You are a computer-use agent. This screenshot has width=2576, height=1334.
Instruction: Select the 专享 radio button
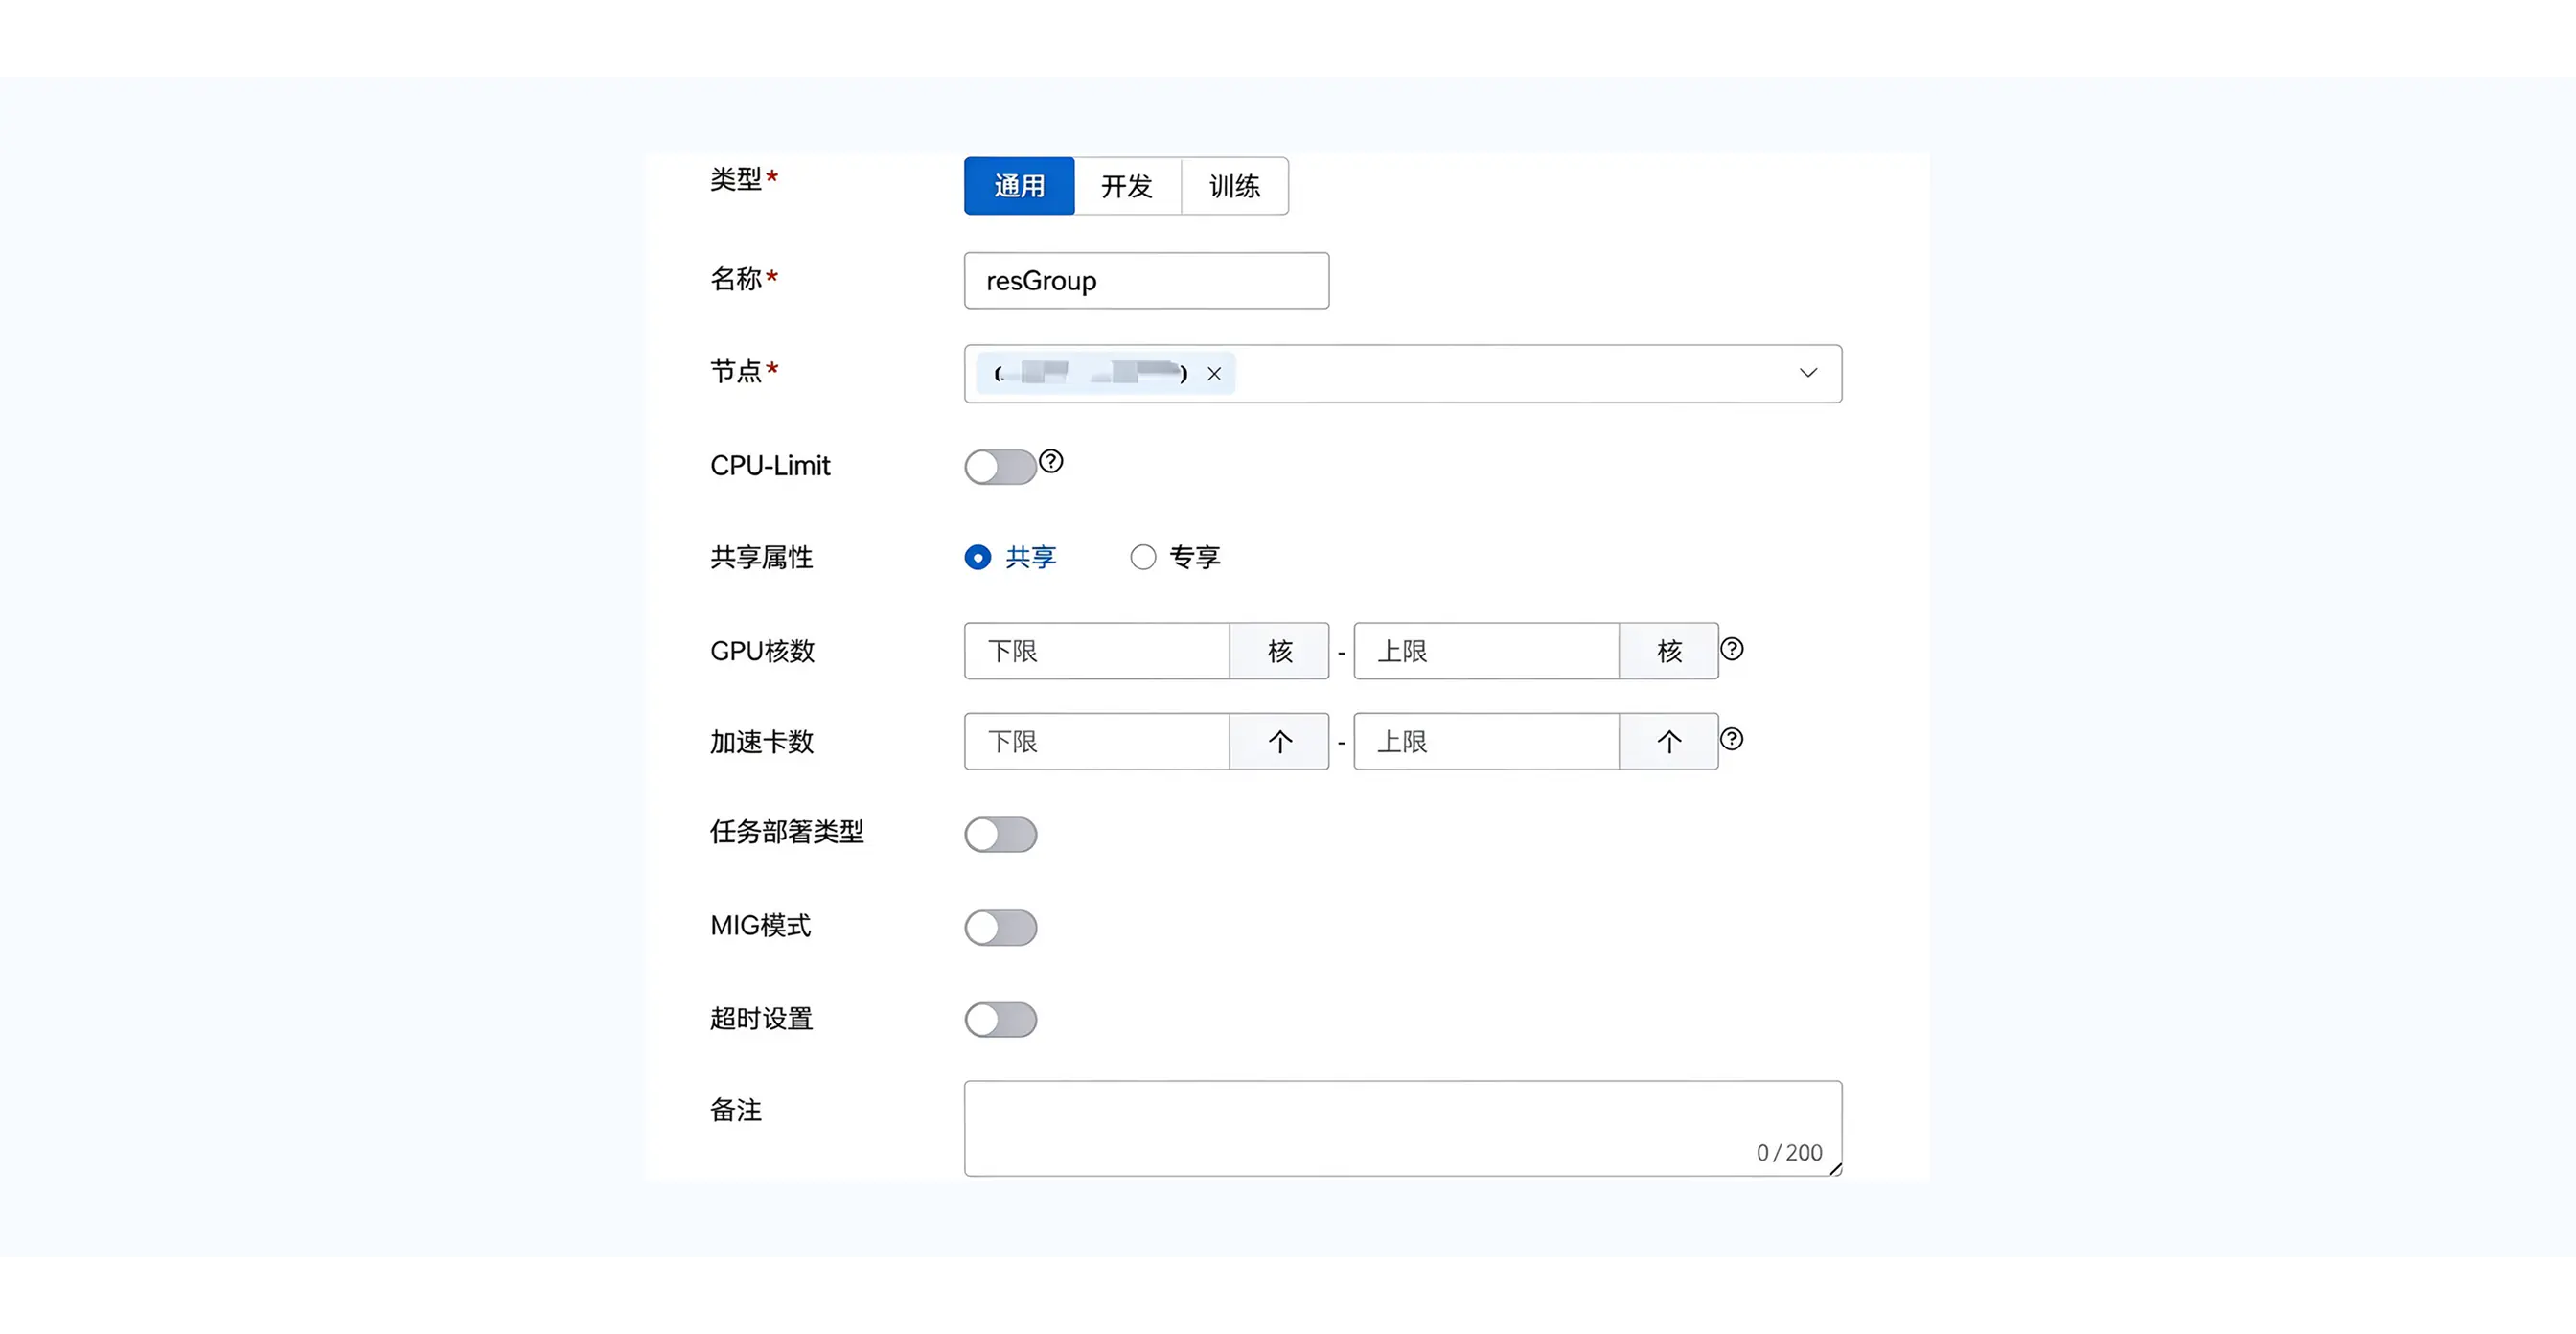[x=1143, y=557]
